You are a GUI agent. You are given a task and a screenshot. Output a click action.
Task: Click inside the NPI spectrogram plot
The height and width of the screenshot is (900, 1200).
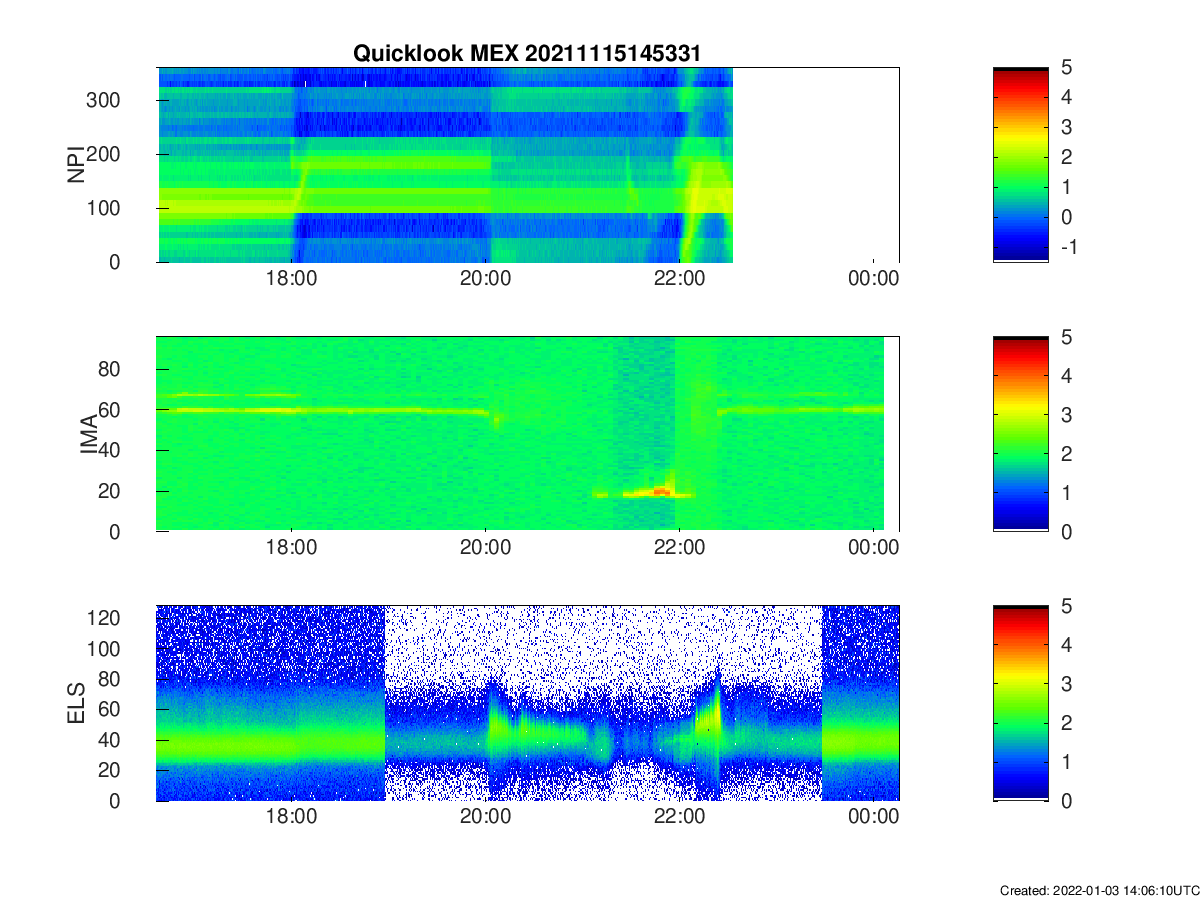tap(528, 165)
